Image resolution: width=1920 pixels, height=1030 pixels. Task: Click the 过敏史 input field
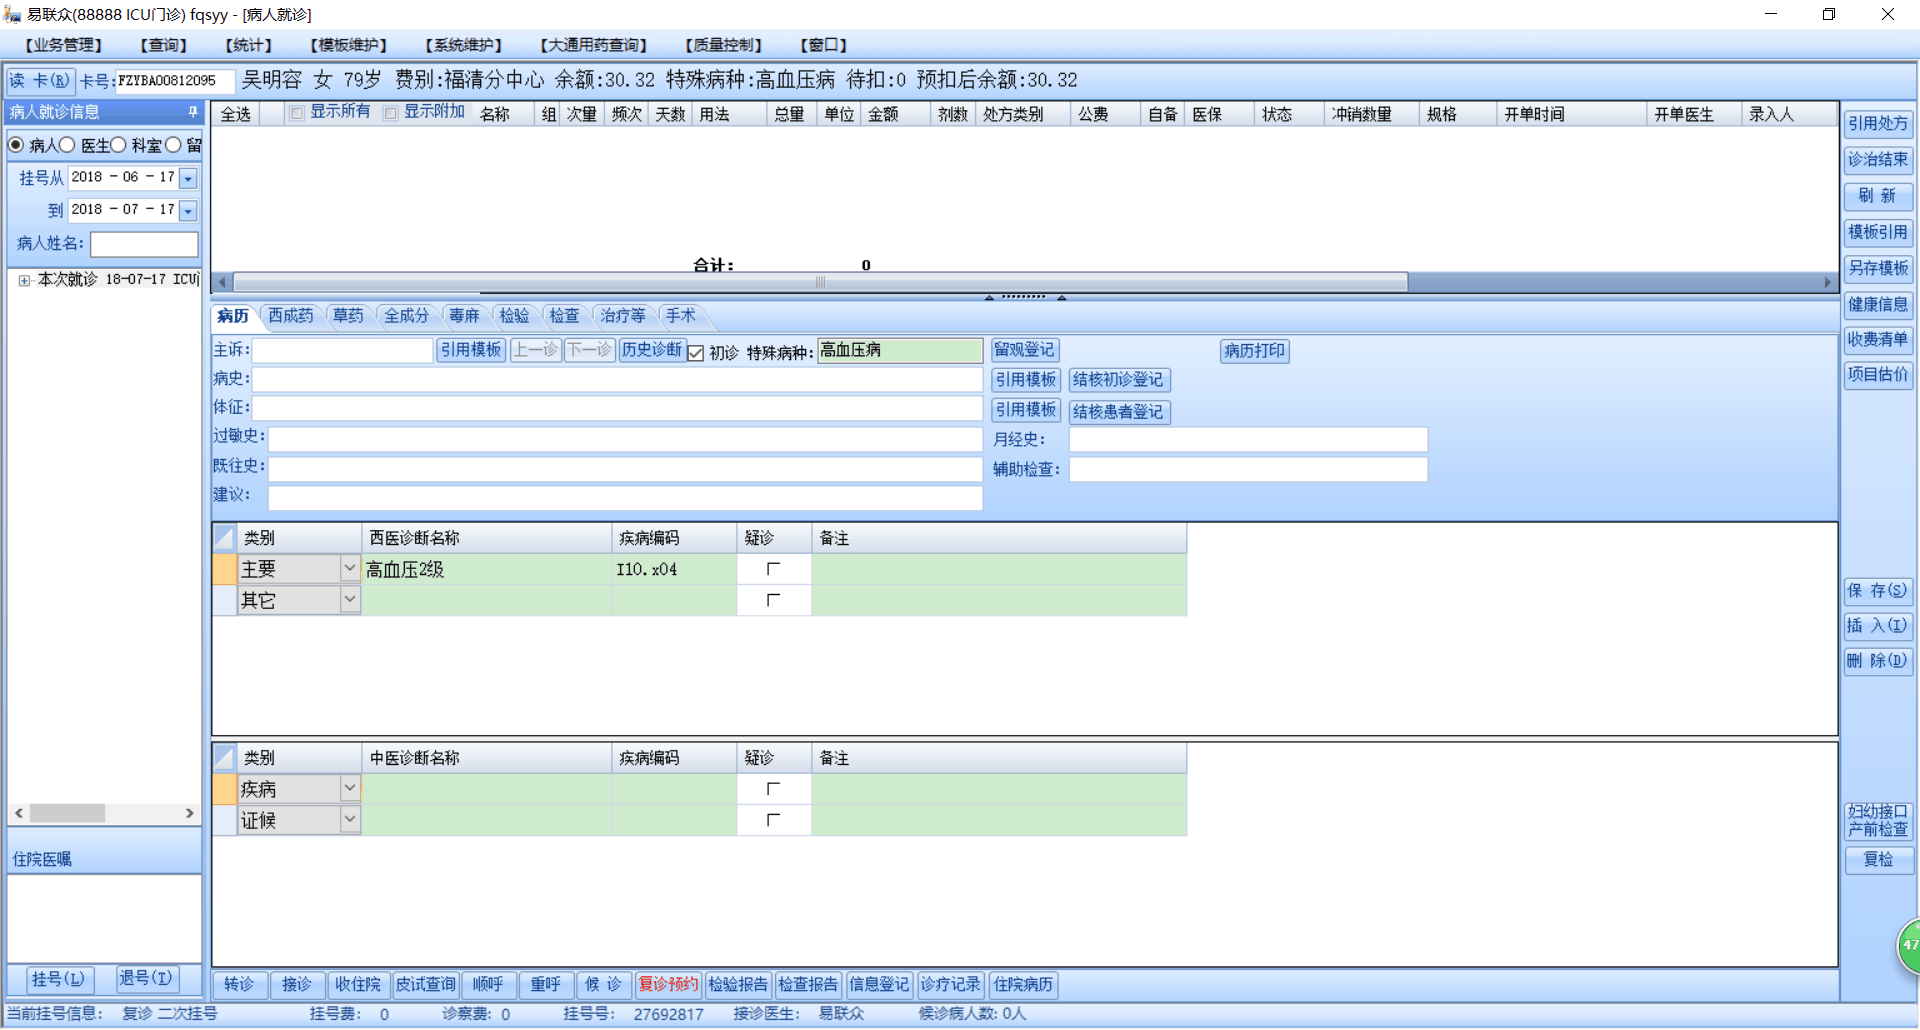tap(625, 438)
